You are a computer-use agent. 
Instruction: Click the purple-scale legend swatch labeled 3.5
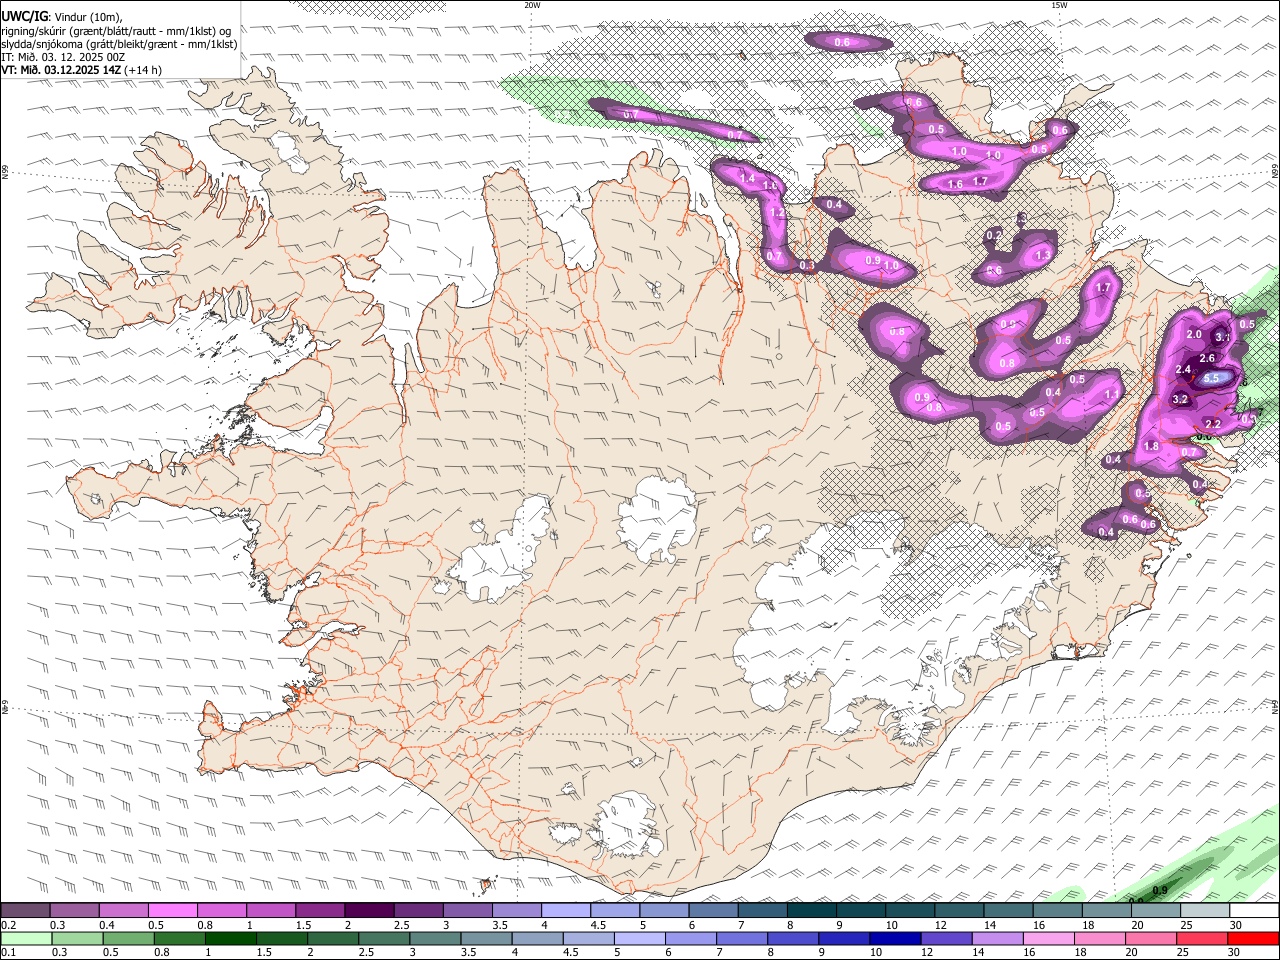(x=515, y=911)
